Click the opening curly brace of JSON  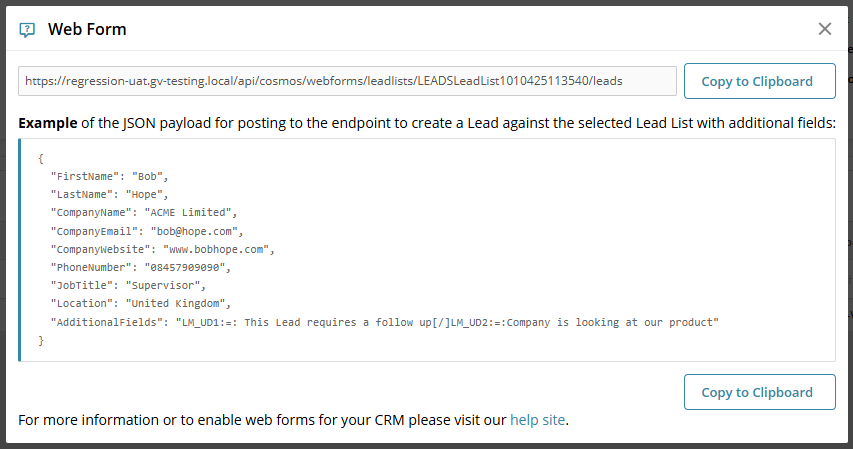pyautogui.click(x=41, y=158)
